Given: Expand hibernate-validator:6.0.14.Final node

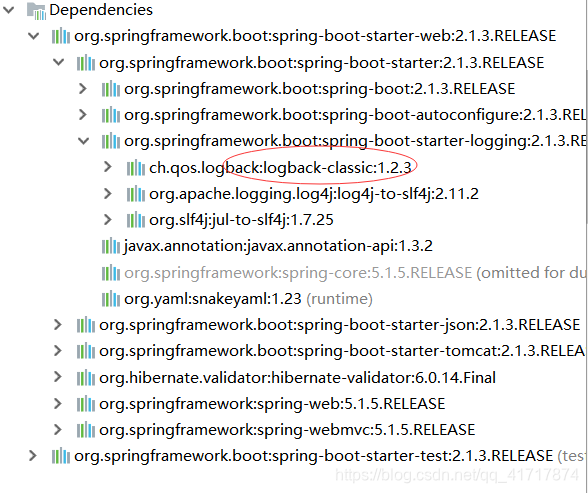Looking at the screenshot, I should pyautogui.click(x=58, y=377).
